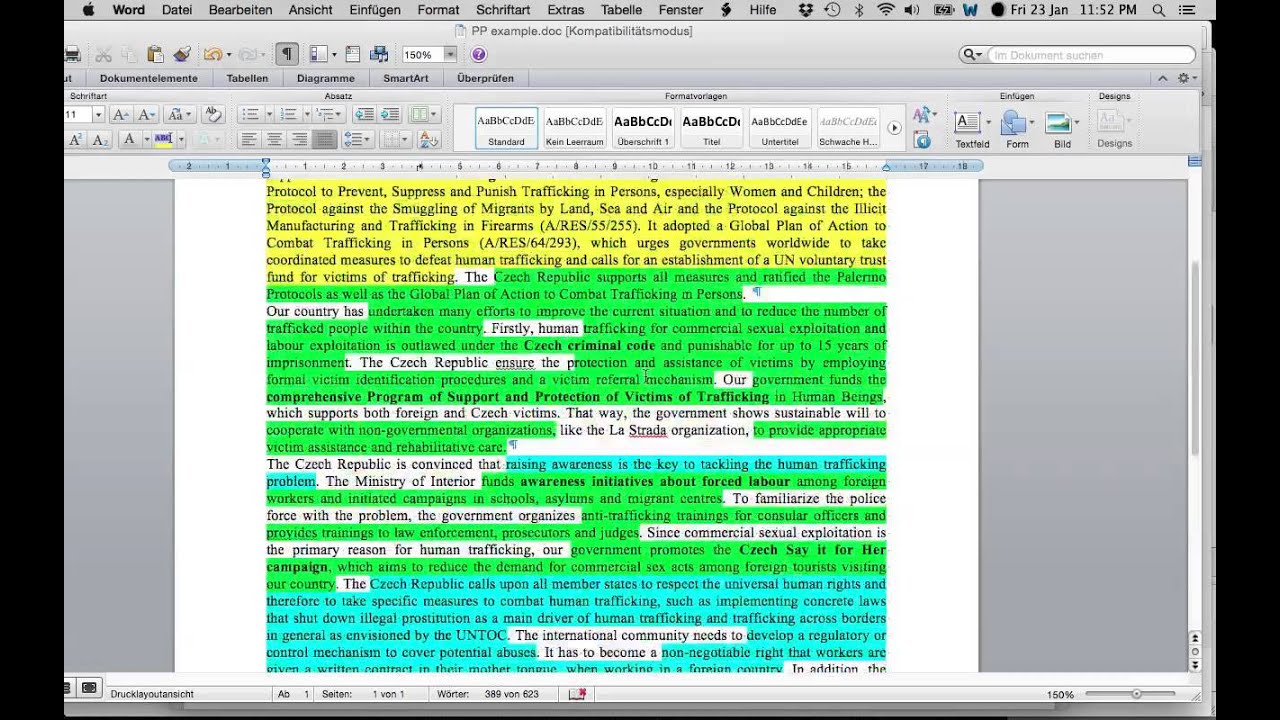Decrease font size with smaller A
1280x720 pixels.
click(145, 115)
